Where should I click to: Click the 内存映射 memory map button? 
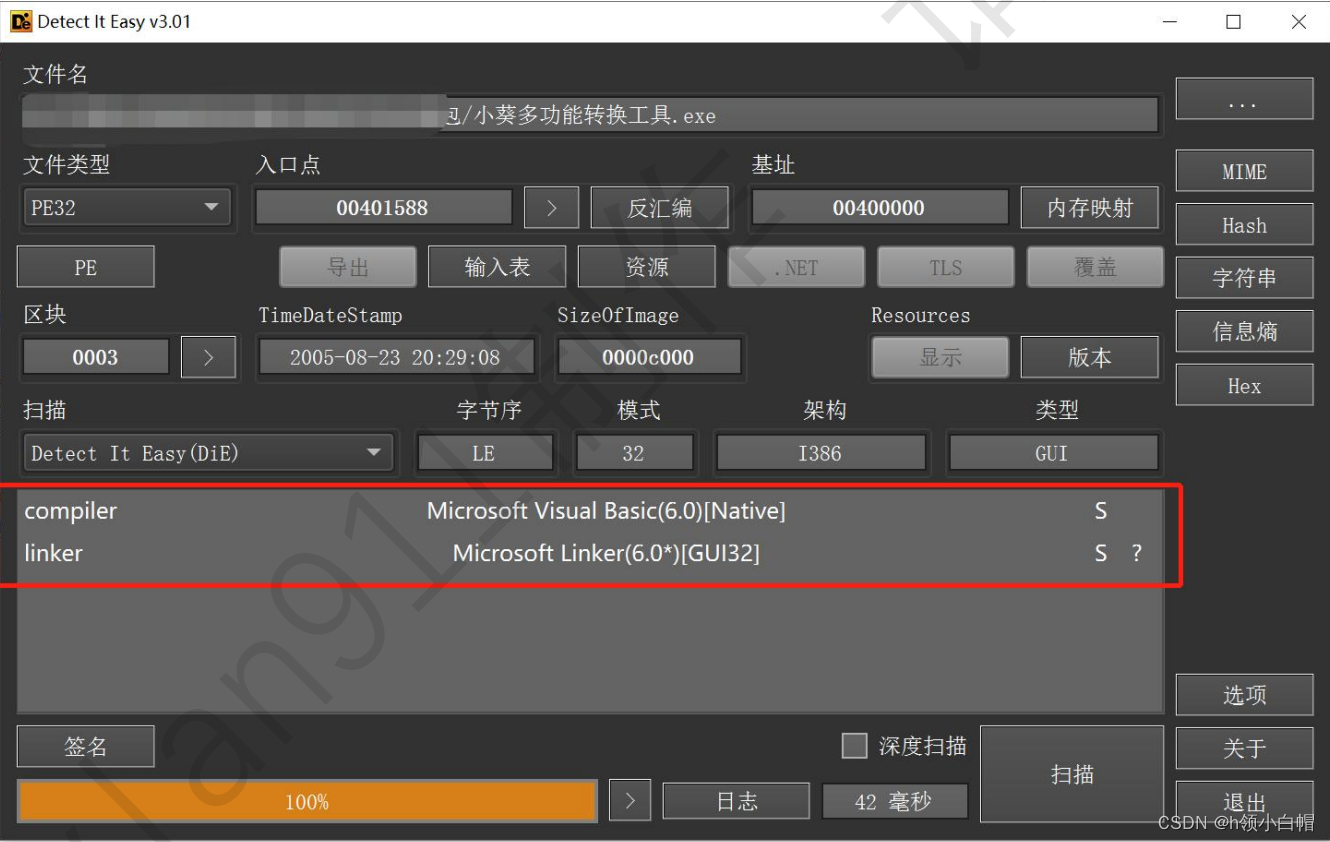coord(1090,208)
